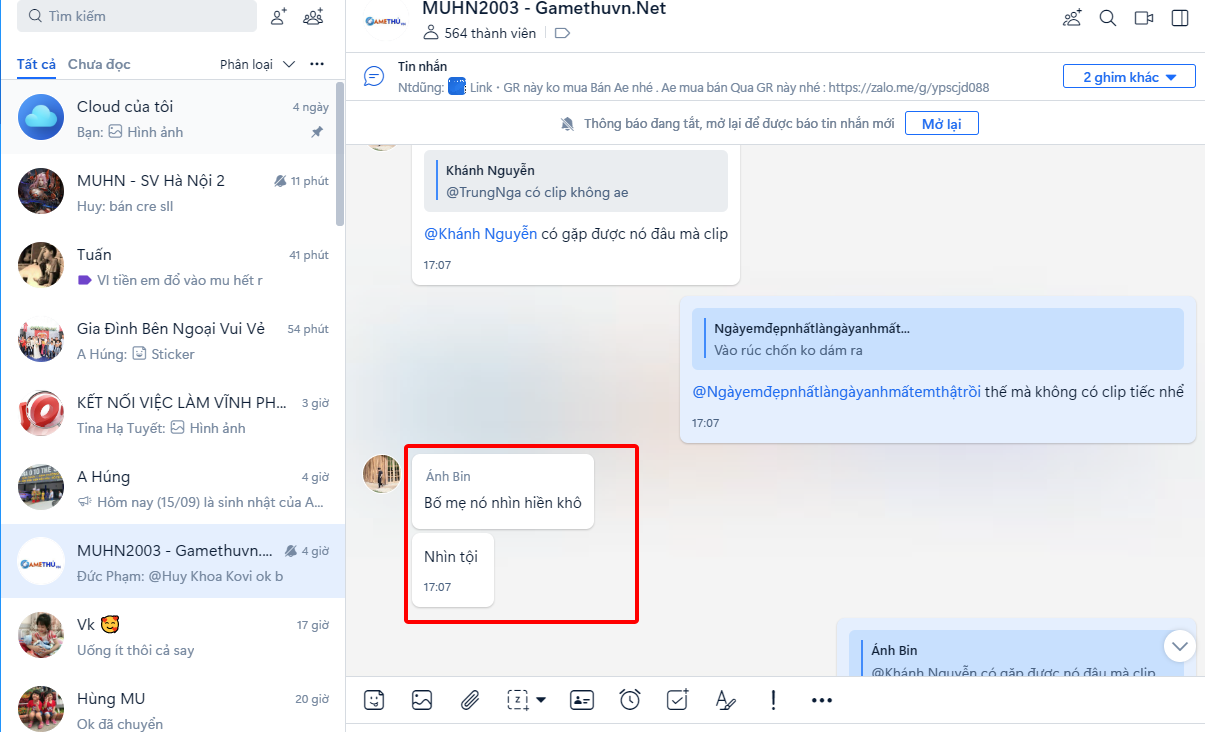This screenshot has width=1205, height=732.
Task: Switch to the Chưa đọc tab
Action: (99, 64)
